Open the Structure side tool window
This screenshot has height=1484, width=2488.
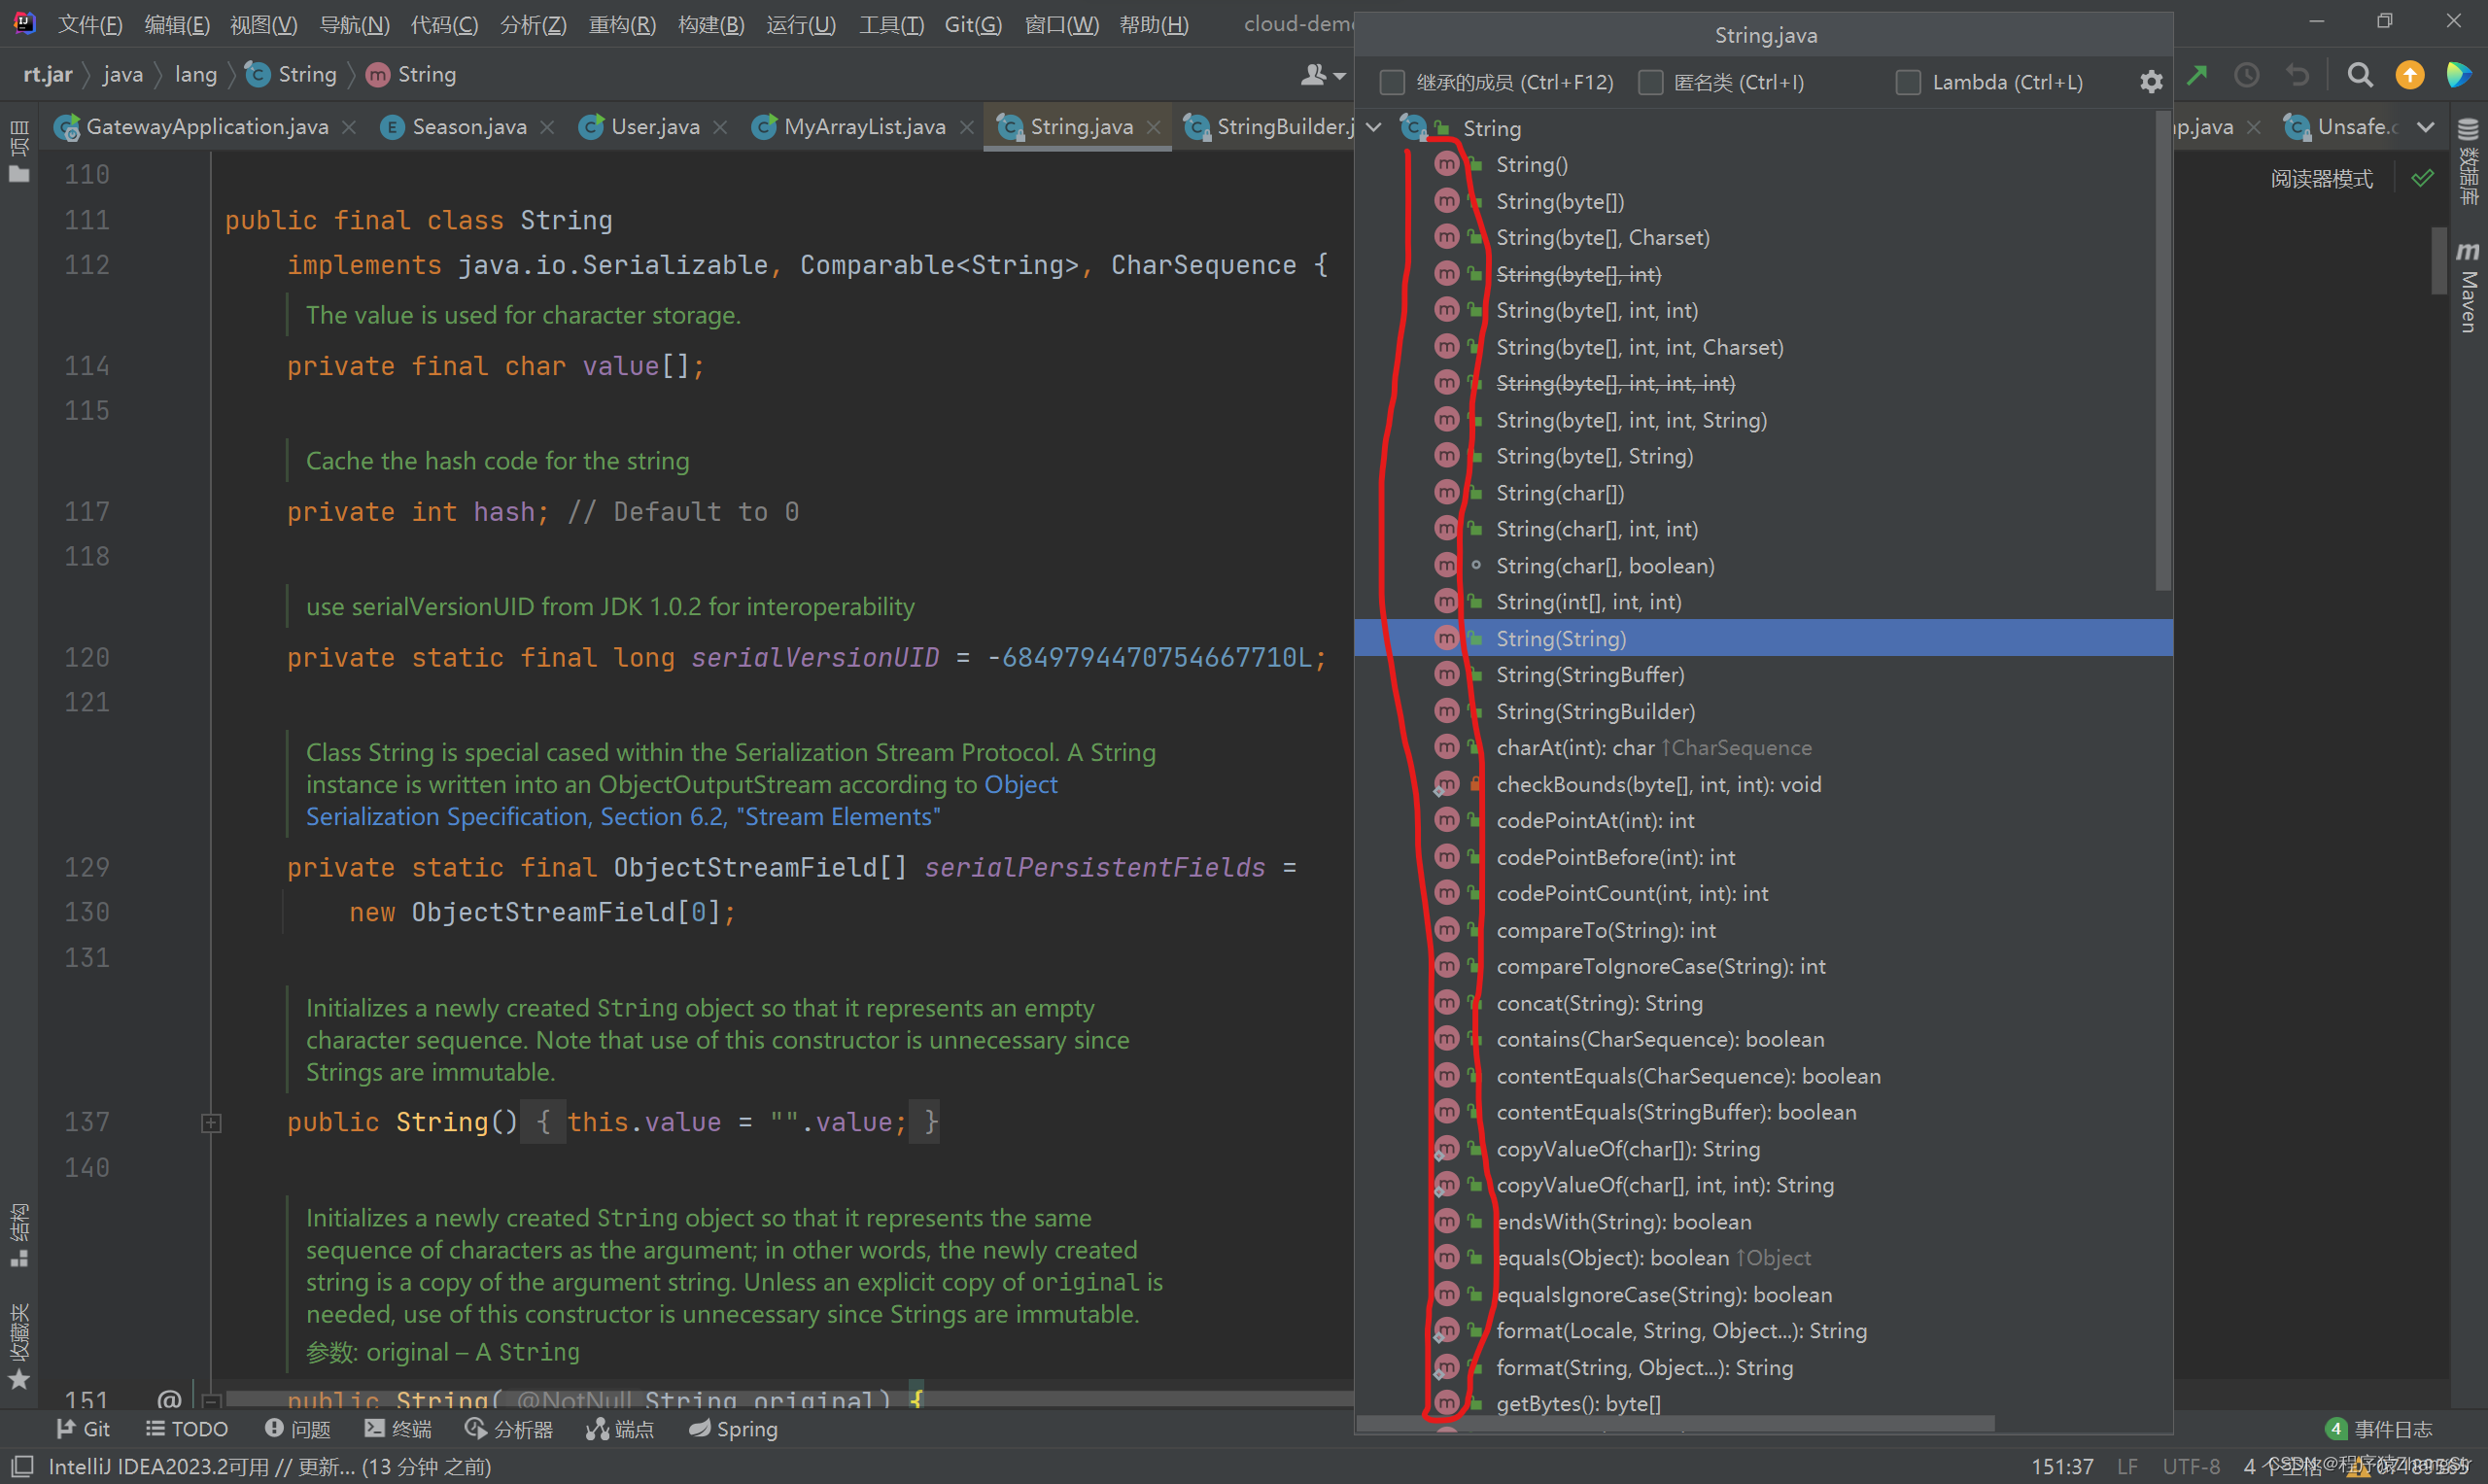click(19, 1235)
